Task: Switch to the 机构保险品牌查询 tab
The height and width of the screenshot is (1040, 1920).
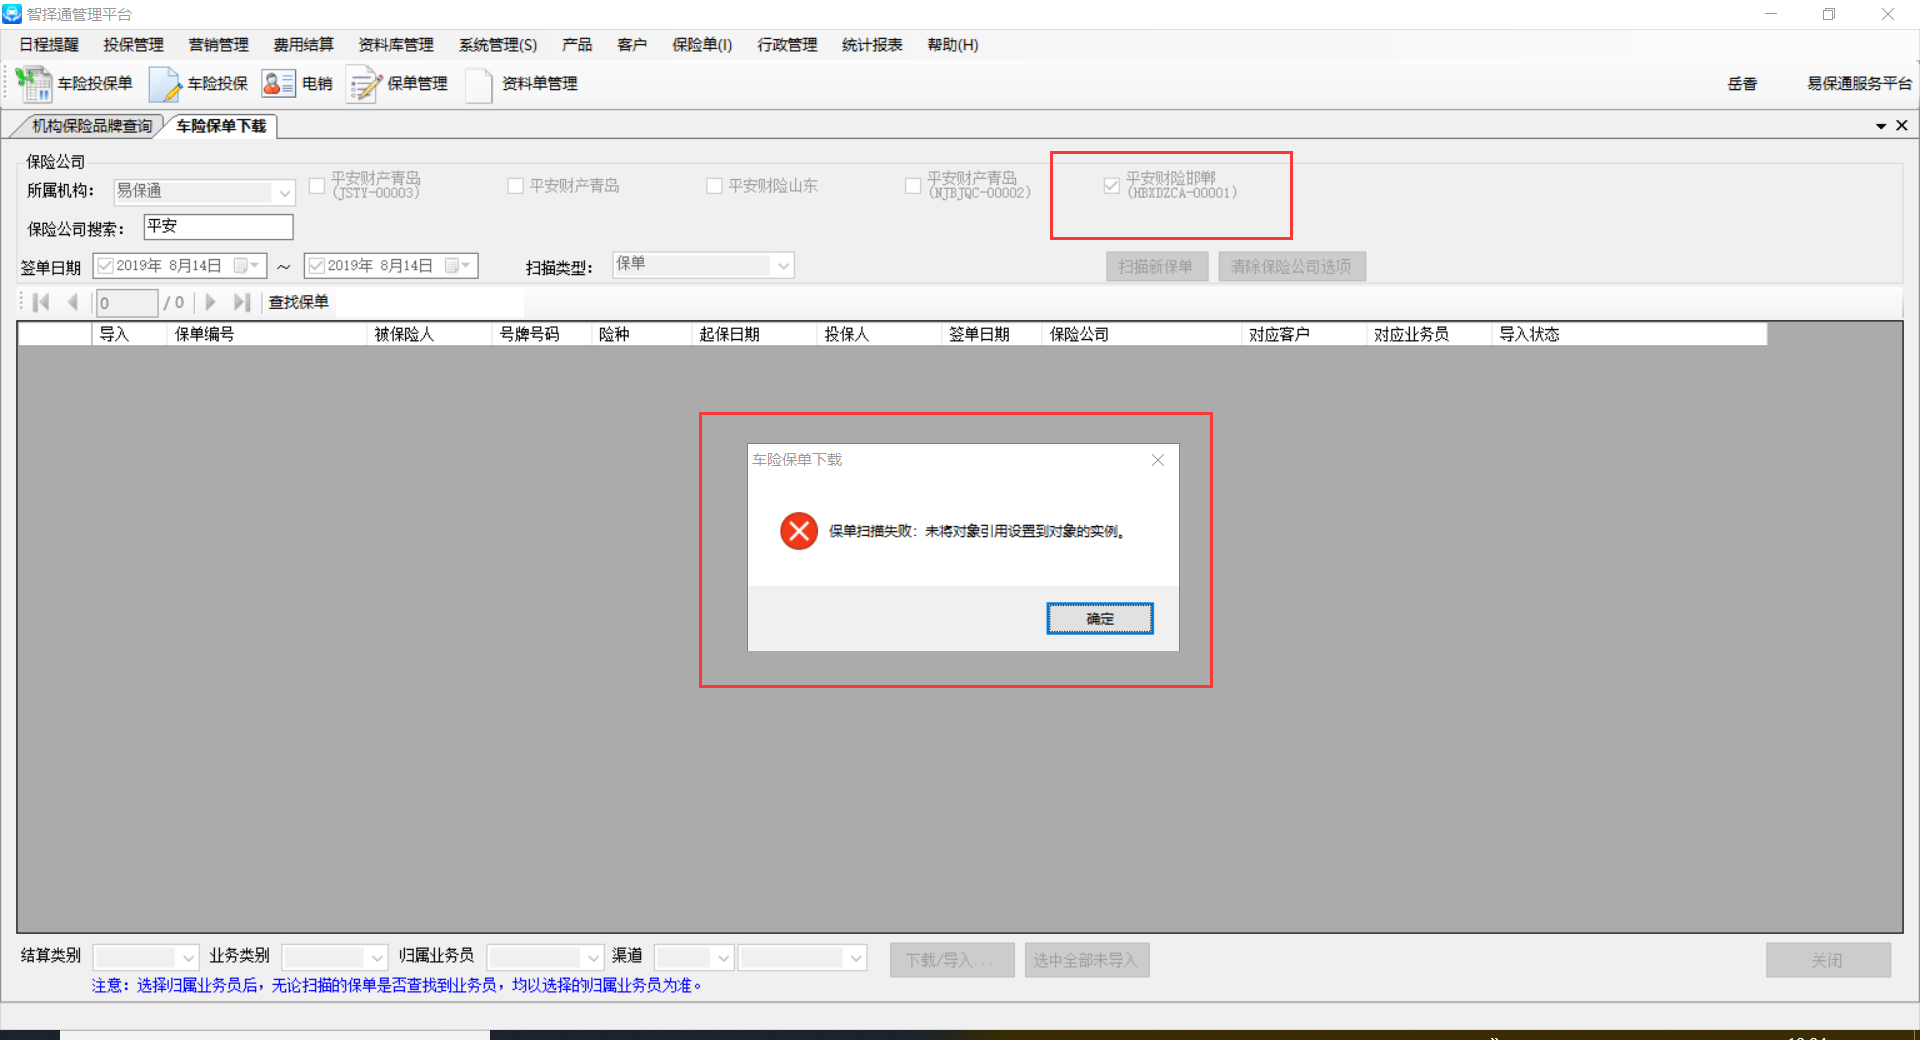Action: (92, 126)
